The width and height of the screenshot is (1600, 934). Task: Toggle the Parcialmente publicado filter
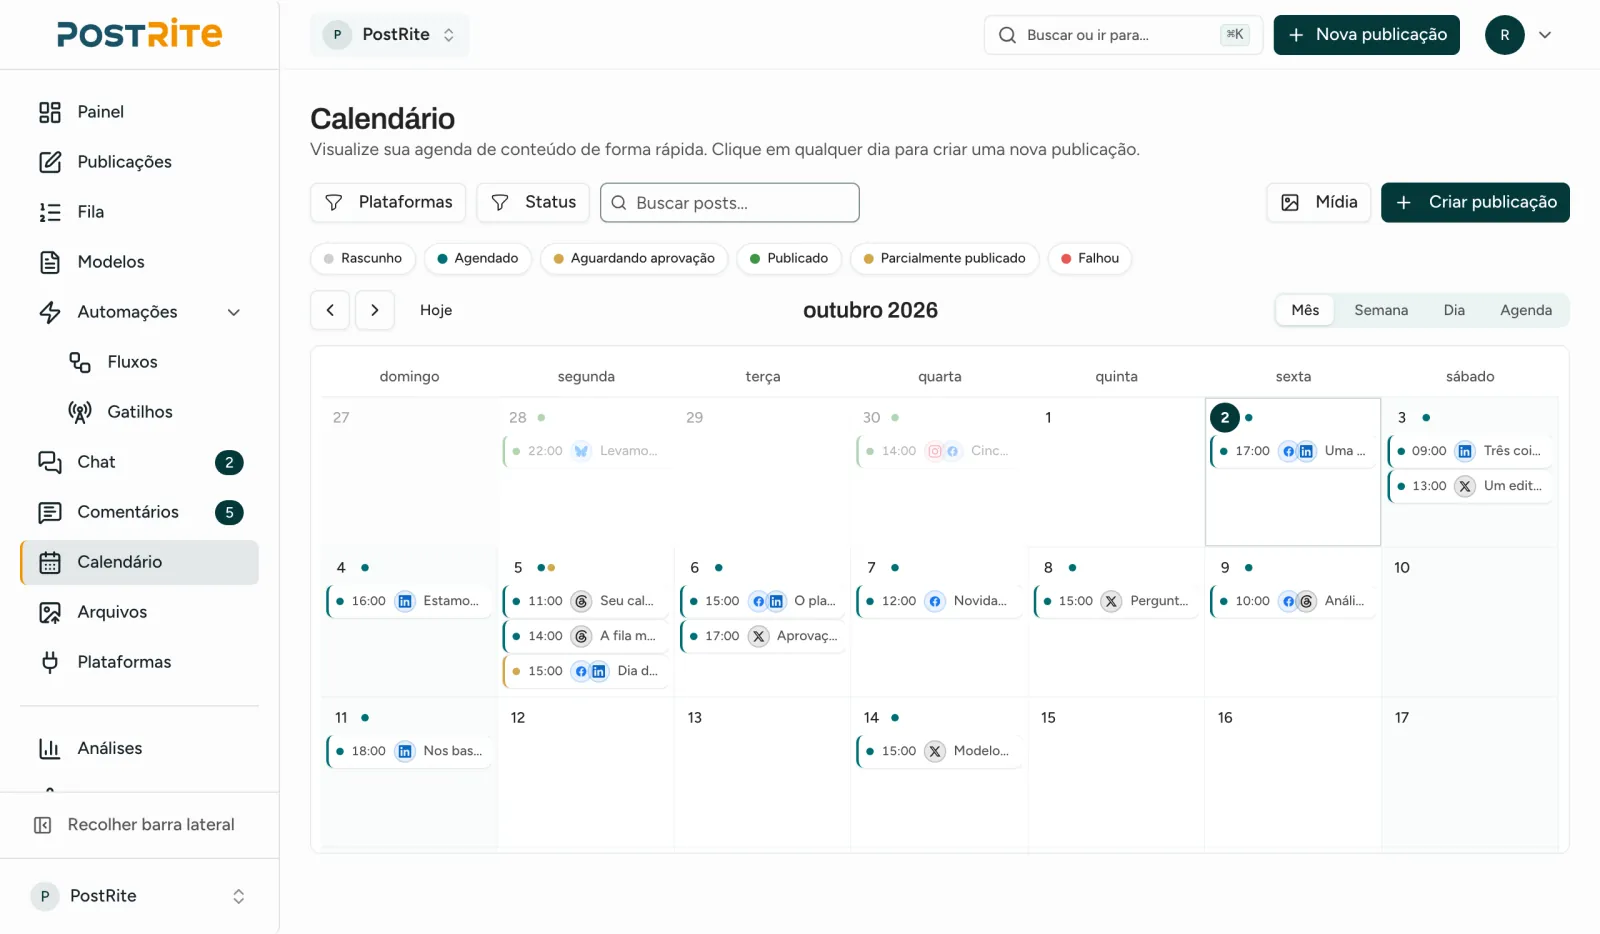[944, 258]
